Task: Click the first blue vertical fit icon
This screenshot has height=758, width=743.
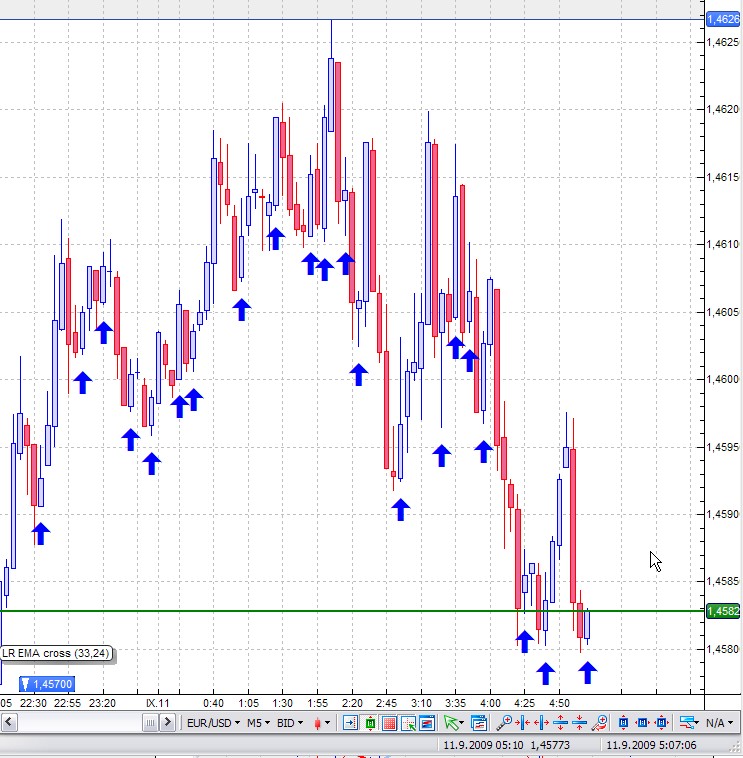Action: [623, 722]
